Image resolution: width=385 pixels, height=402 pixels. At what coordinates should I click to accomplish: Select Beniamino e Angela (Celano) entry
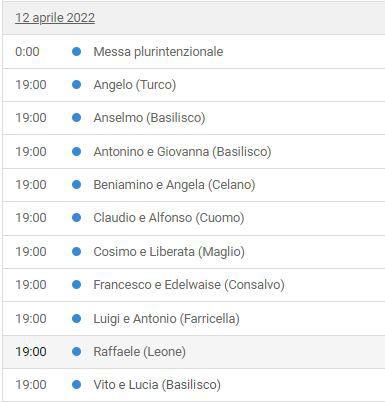(x=174, y=185)
